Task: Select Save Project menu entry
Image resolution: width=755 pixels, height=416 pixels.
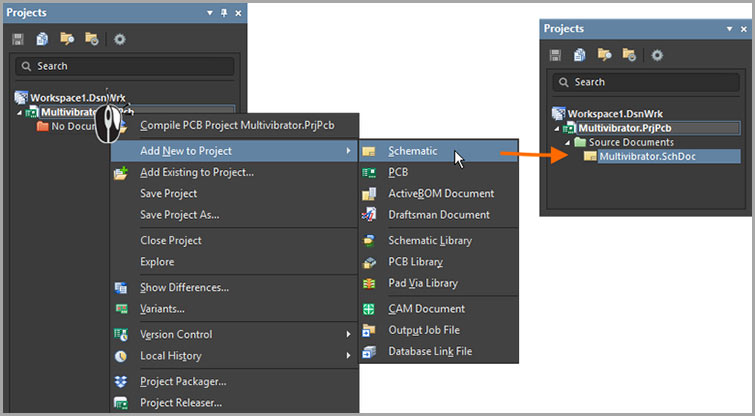Action: click(235, 194)
